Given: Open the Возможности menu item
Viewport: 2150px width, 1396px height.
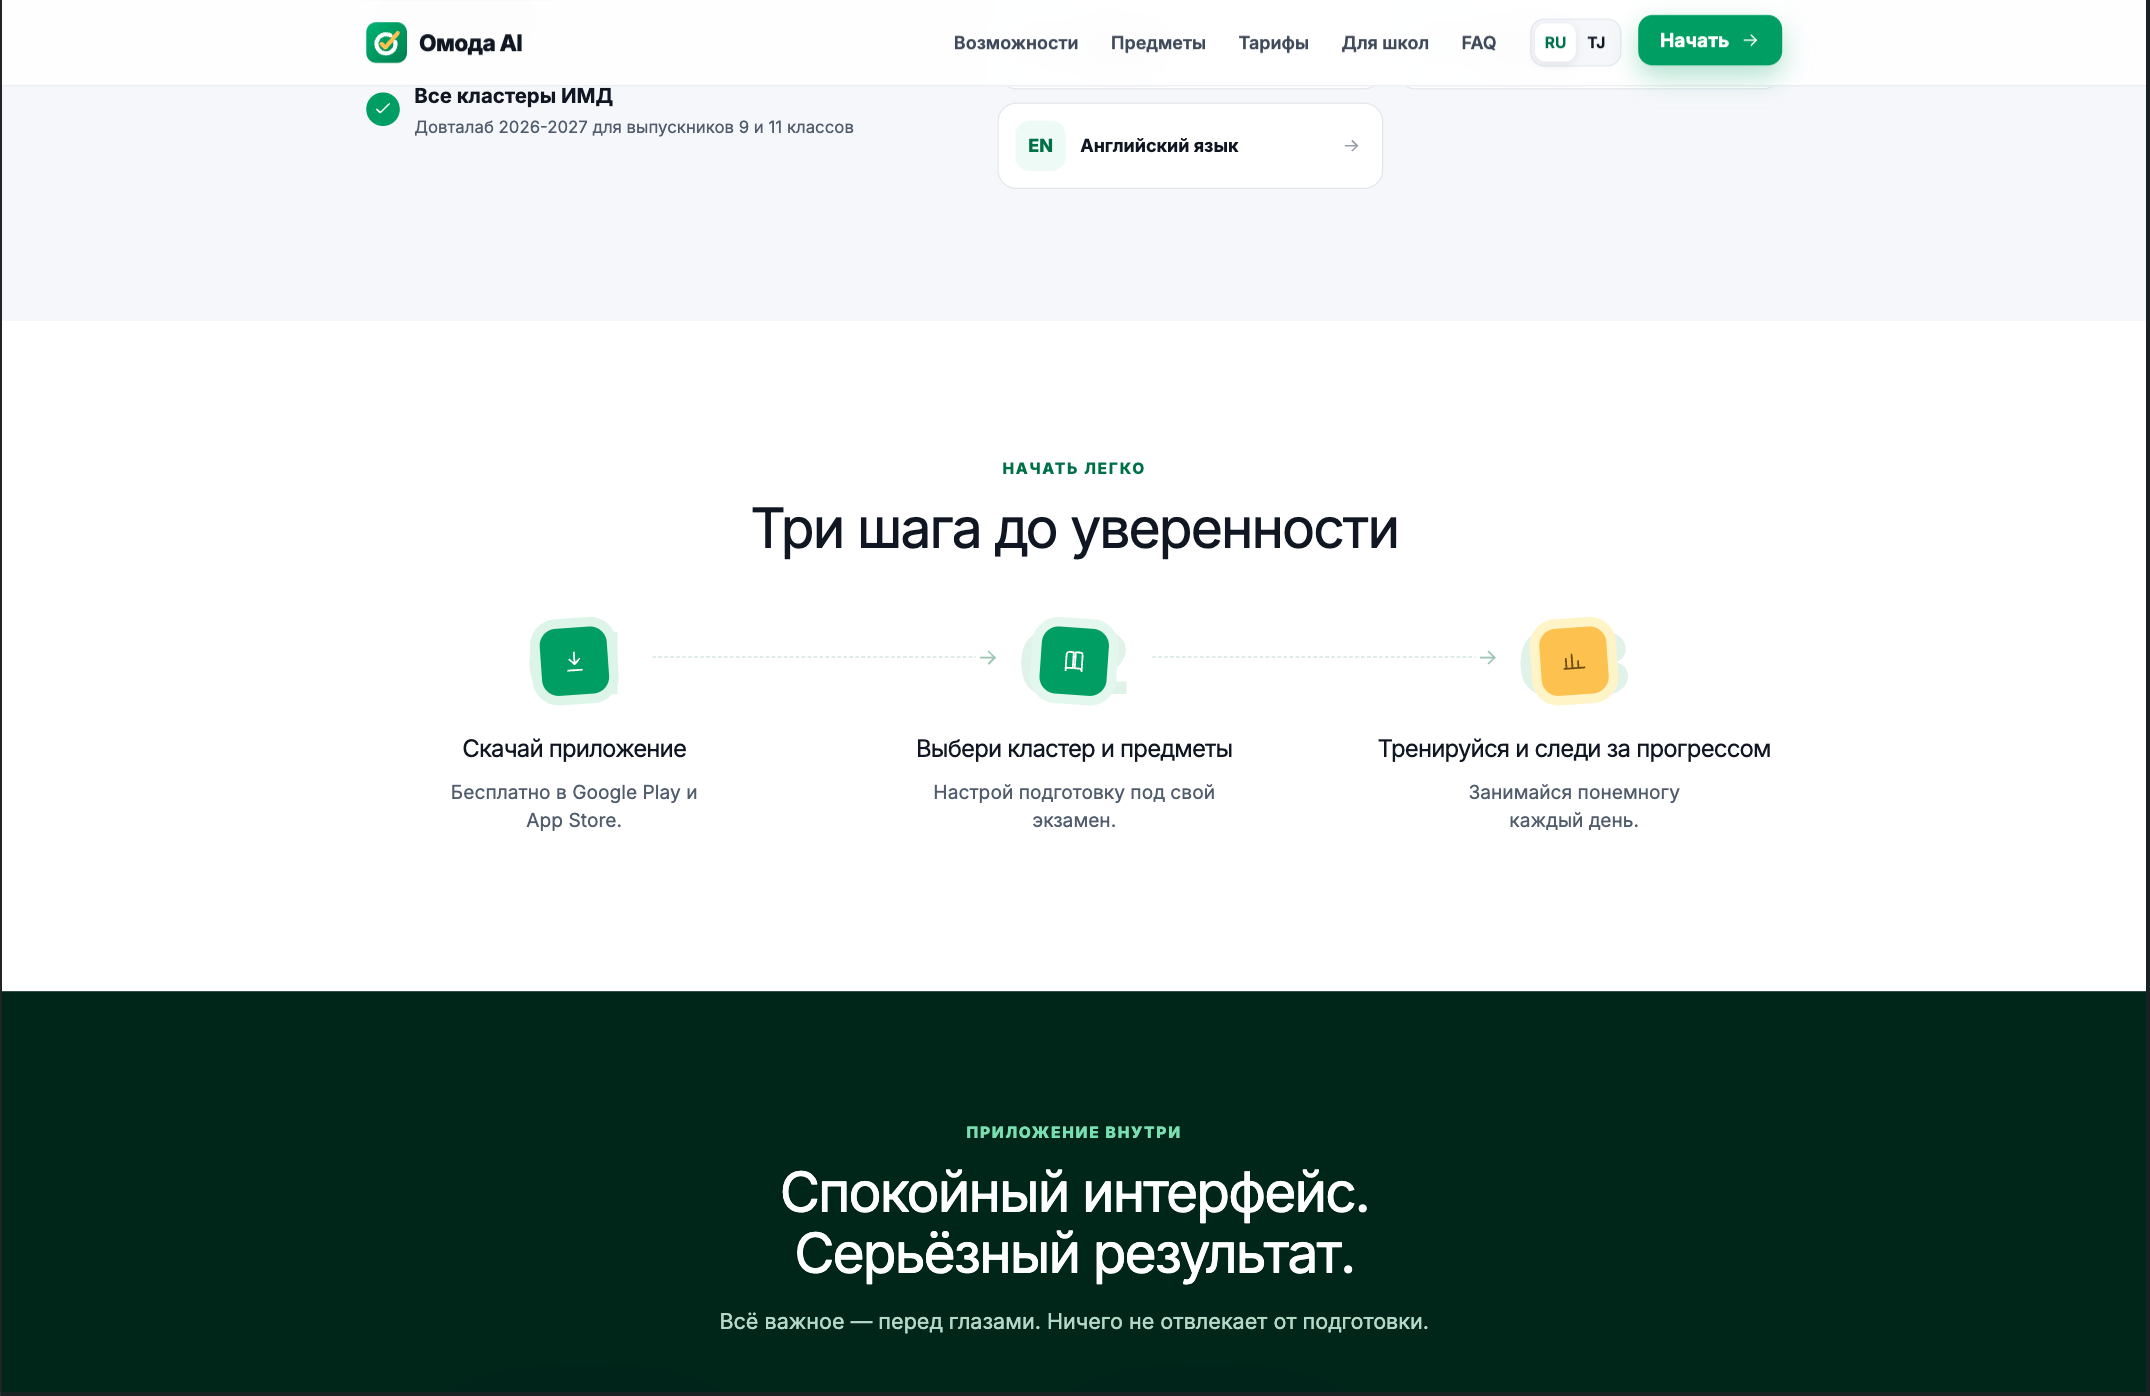Looking at the screenshot, I should [1016, 43].
